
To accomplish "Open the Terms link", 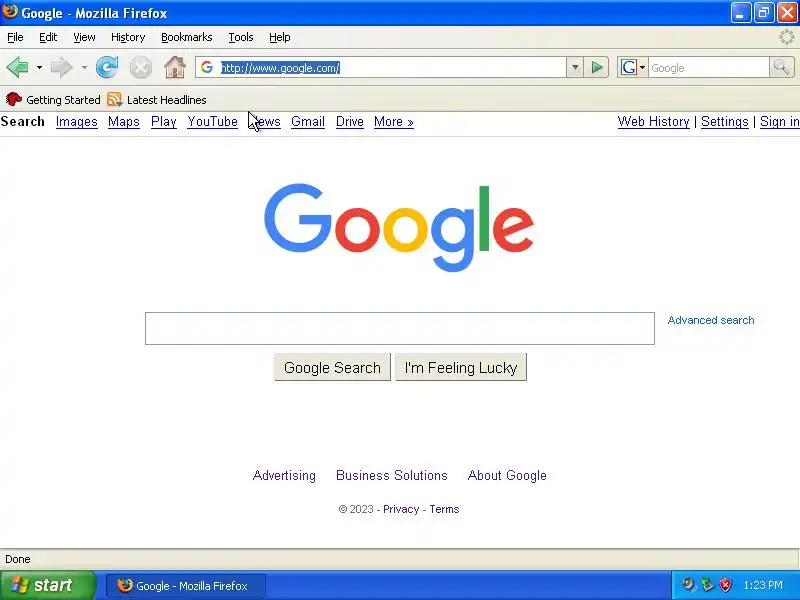I will (x=444, y=509).
